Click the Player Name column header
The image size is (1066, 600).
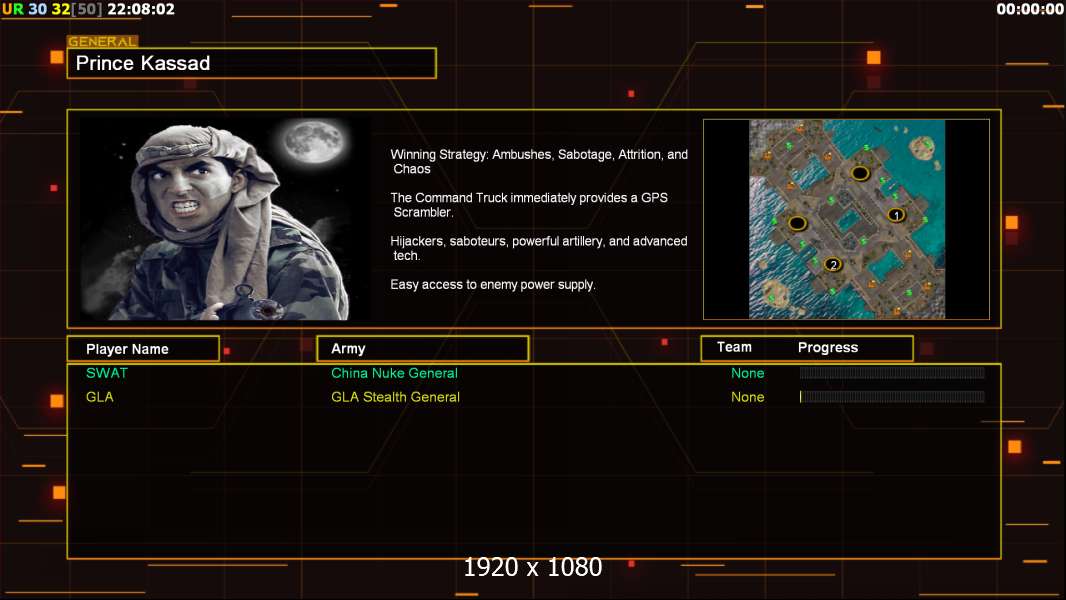tap(143, 349)
